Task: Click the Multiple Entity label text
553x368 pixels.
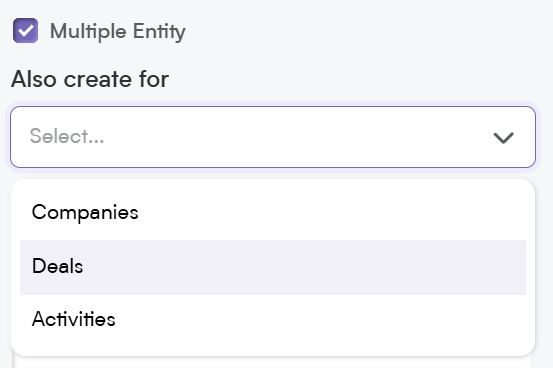Action: (117, 31)
